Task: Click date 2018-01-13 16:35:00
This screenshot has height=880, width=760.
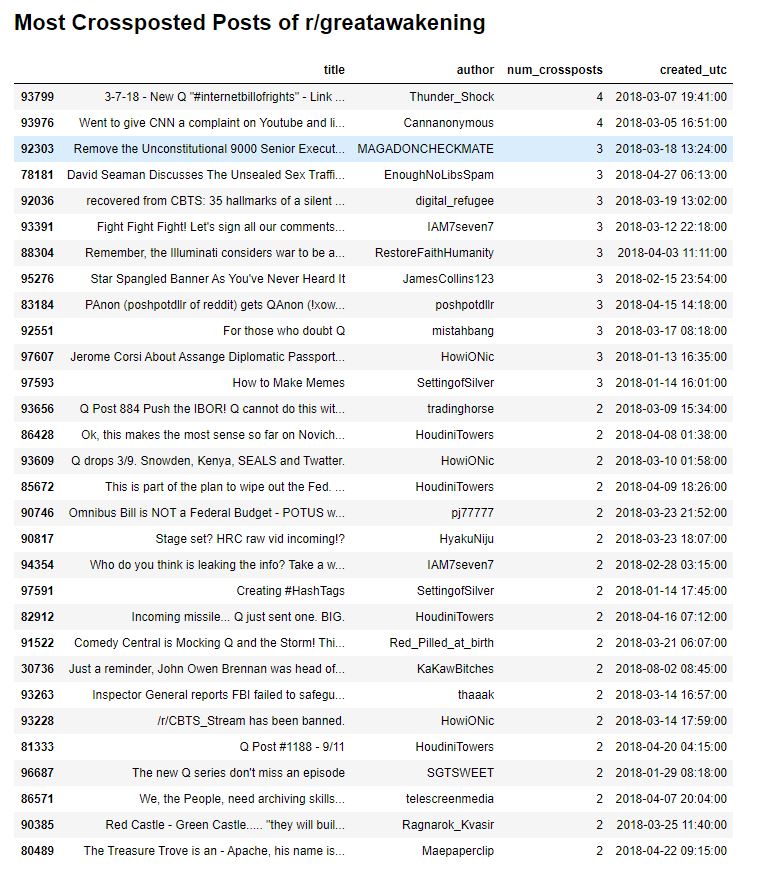Action: tap(671, 357)
